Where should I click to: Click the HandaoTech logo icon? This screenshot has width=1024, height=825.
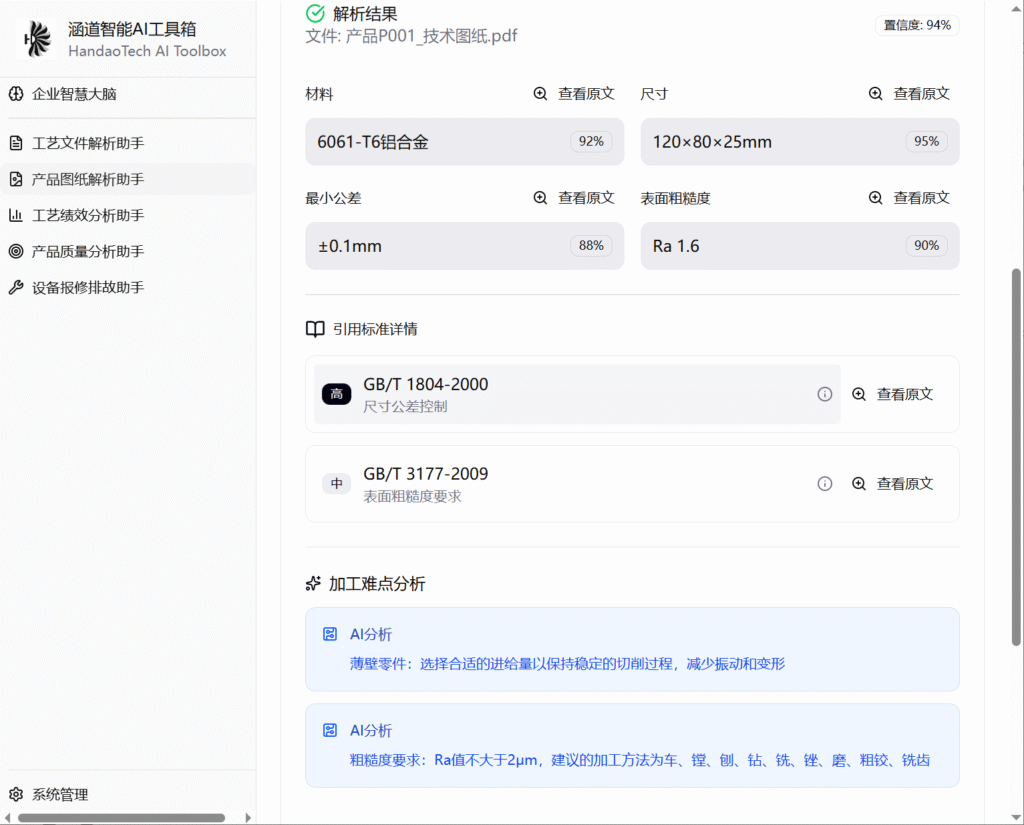coord(37,39)
